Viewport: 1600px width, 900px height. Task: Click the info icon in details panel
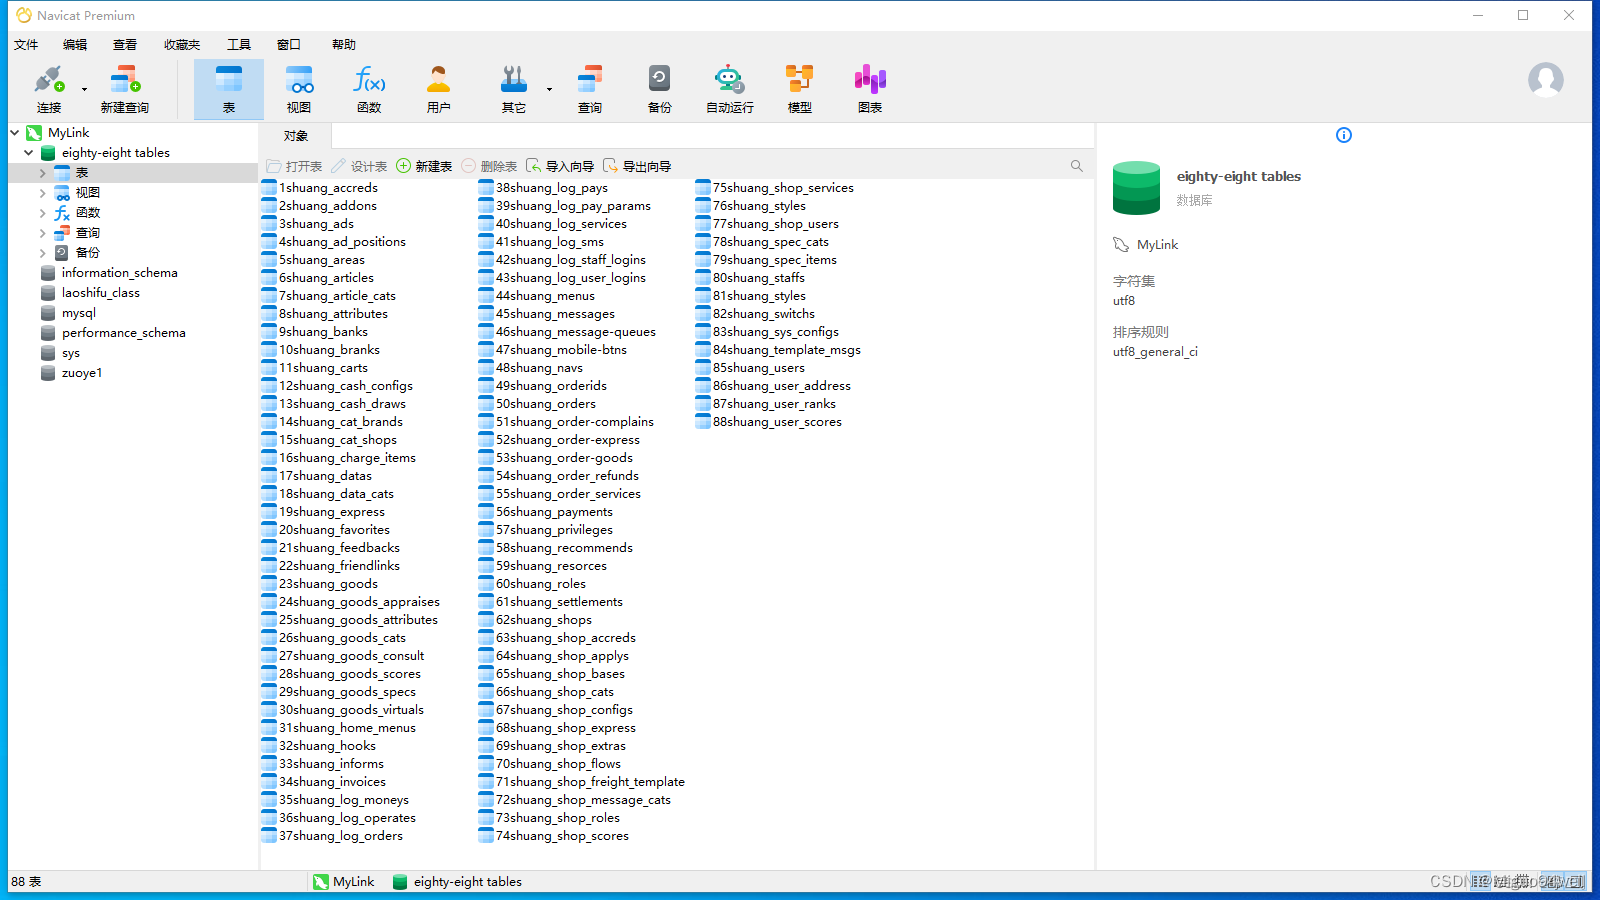(x=1344, y=135)
